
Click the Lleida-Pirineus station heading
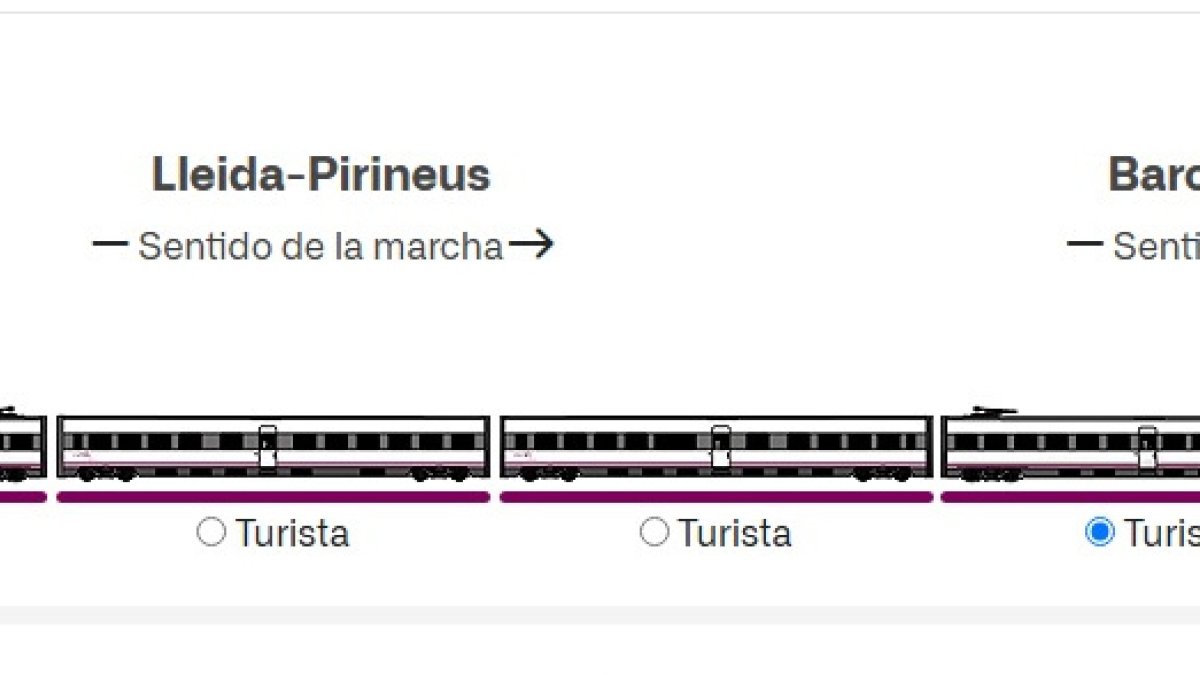click(321, 175)
